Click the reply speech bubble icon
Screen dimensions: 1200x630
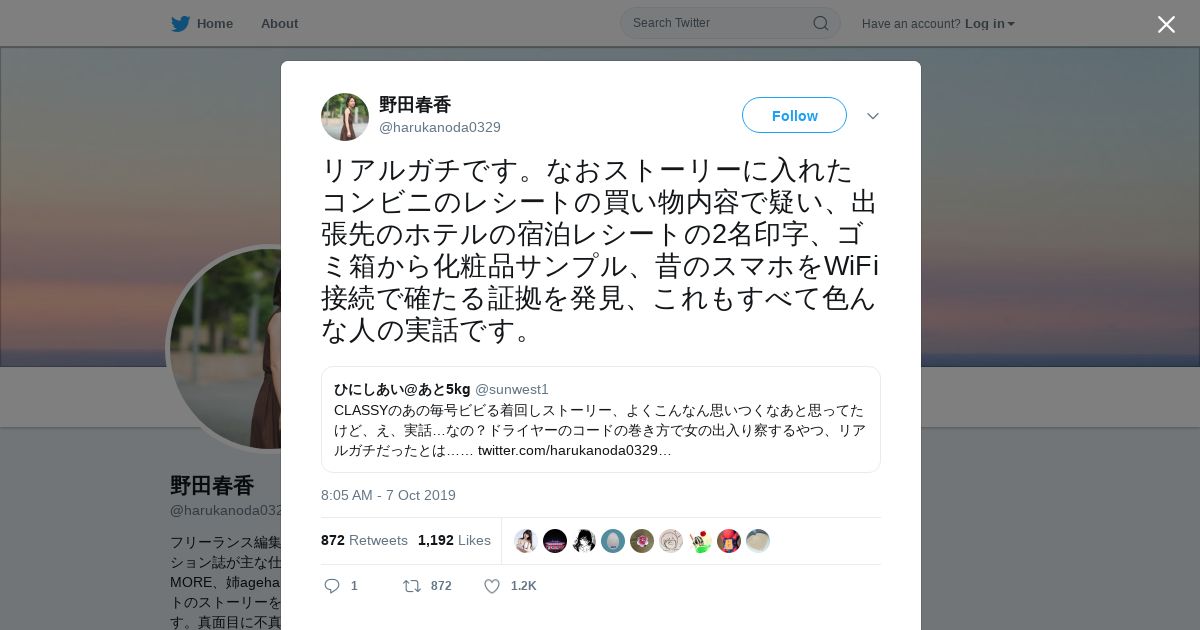click(332, 586)
